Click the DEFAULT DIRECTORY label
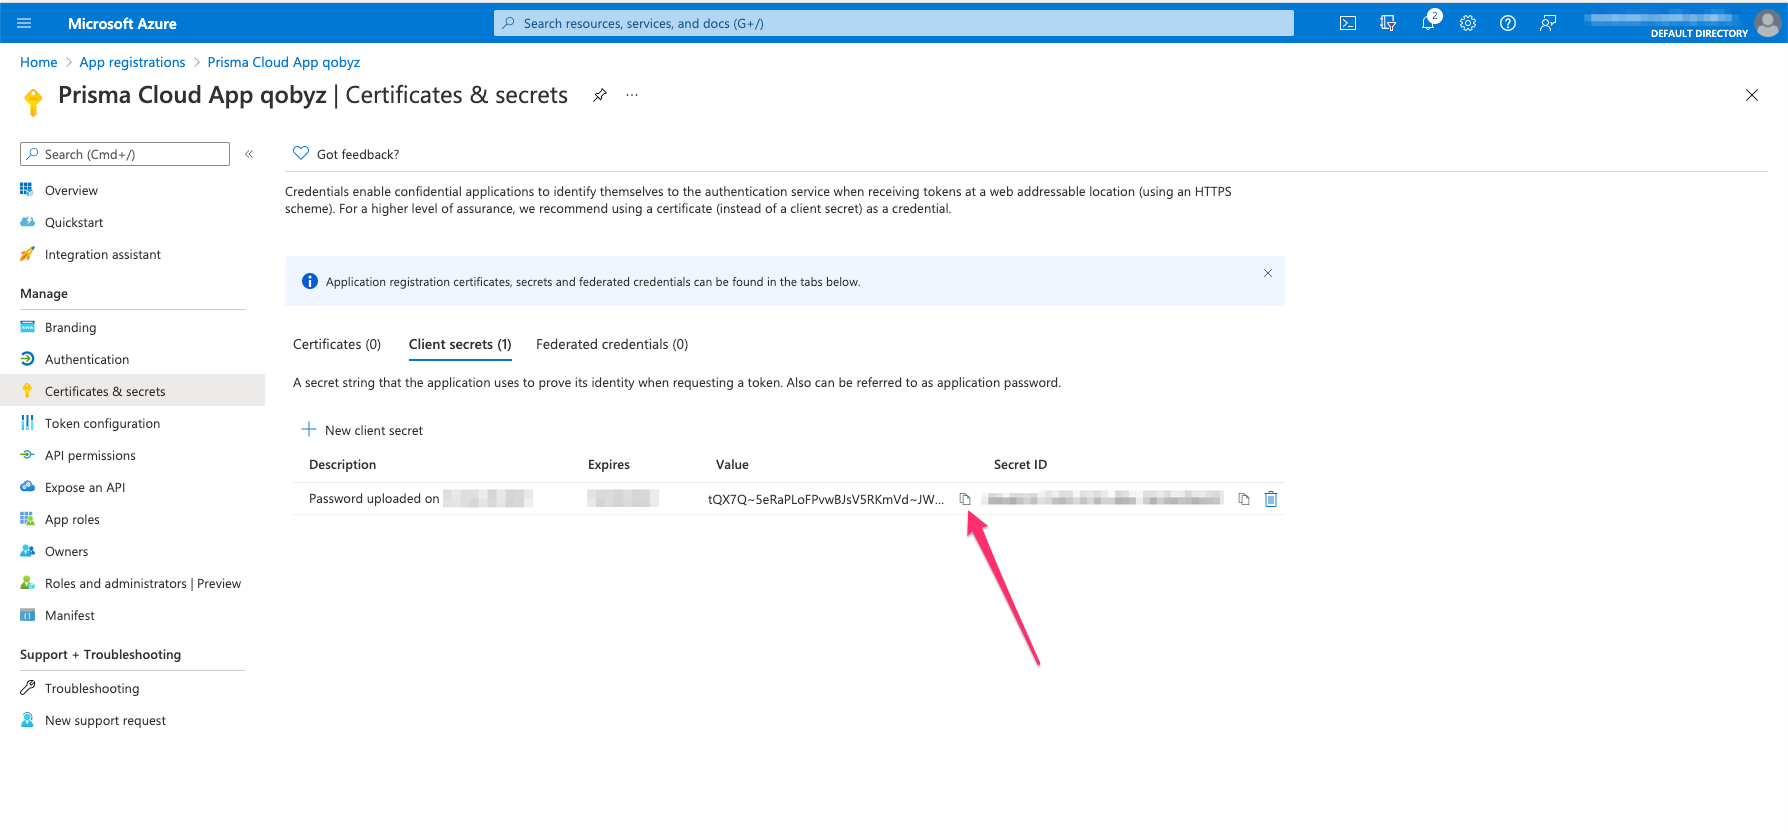1788x834 pixels. (1699, 33)
